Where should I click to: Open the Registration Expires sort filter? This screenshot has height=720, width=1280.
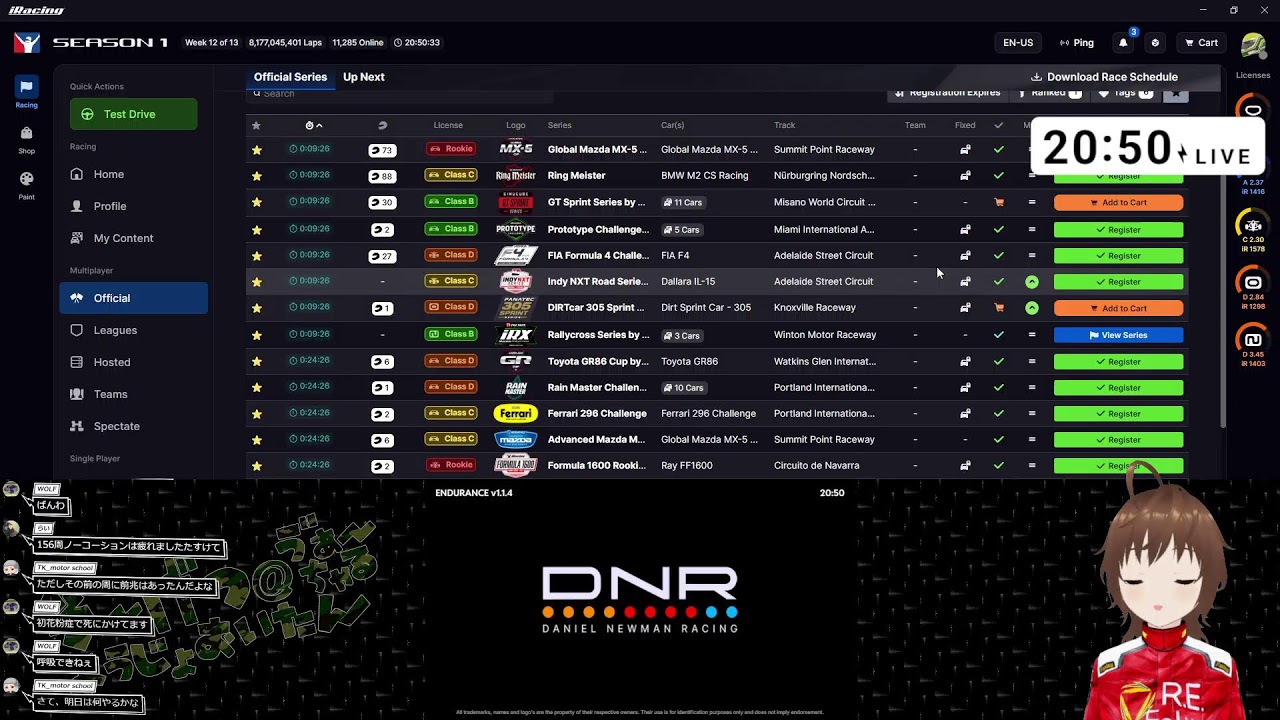[x=948, y=93]
